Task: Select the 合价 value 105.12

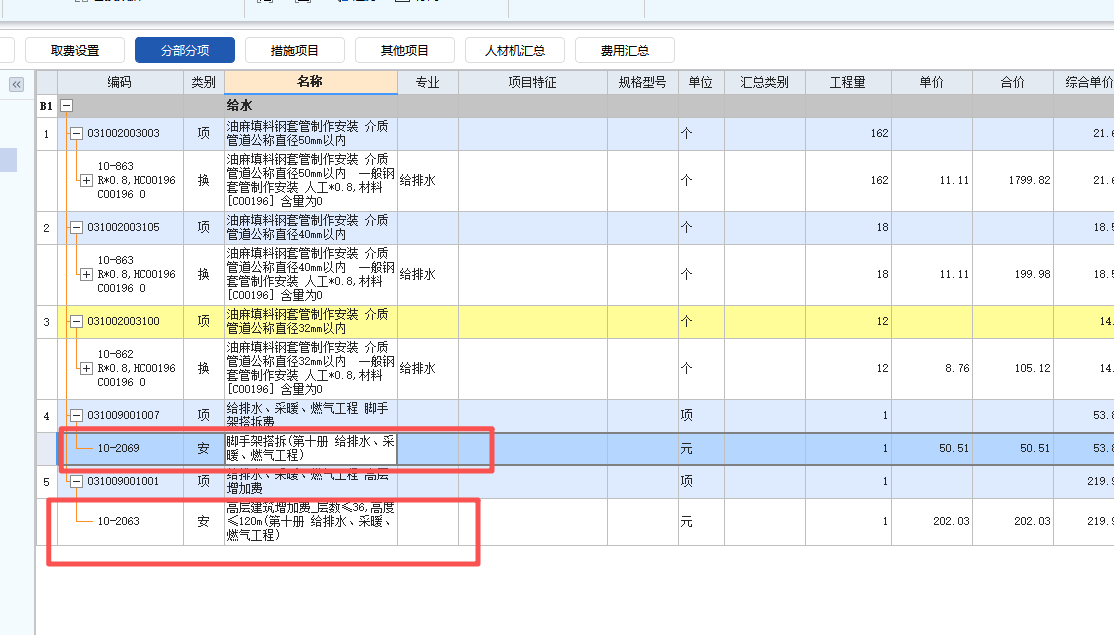Action: (x=1013, y=368)
